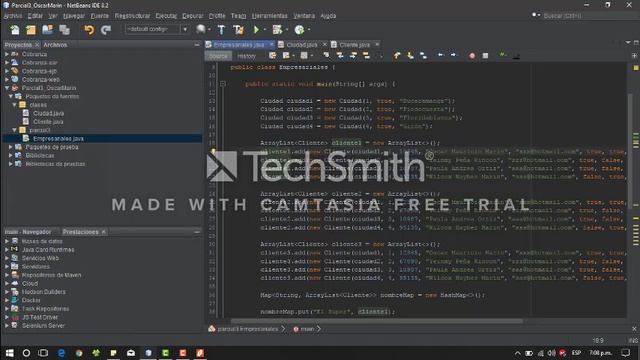Click the New Project toolbar icon
Screen dimensions: 640x360
tap(31, 29)
